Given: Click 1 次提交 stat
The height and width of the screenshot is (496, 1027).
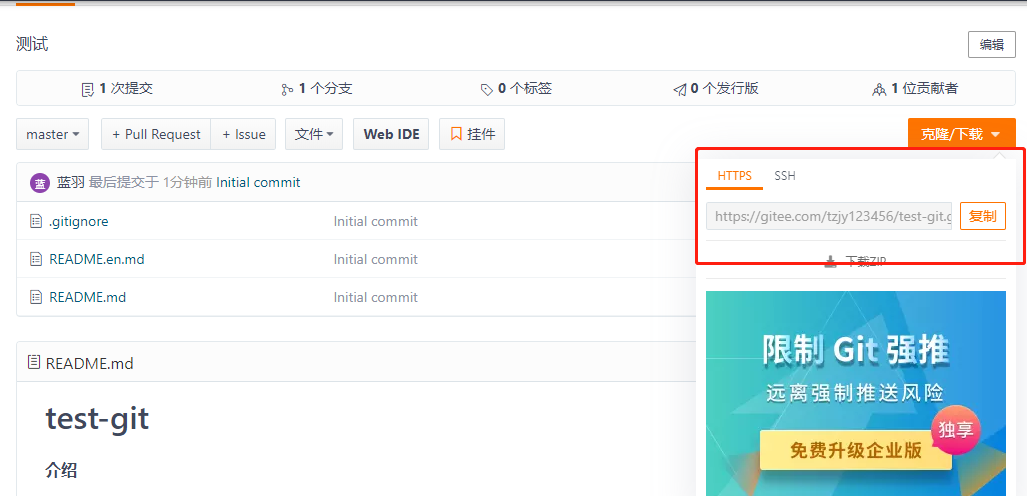Looking at the screenshot, I should pyautogui.click(x=117, y=89).
